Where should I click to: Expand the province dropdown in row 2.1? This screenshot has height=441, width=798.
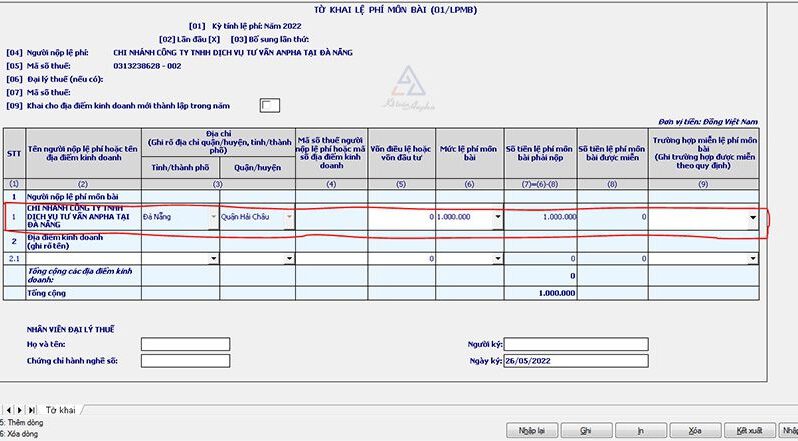pyautogui.click(x=214, y=259)
